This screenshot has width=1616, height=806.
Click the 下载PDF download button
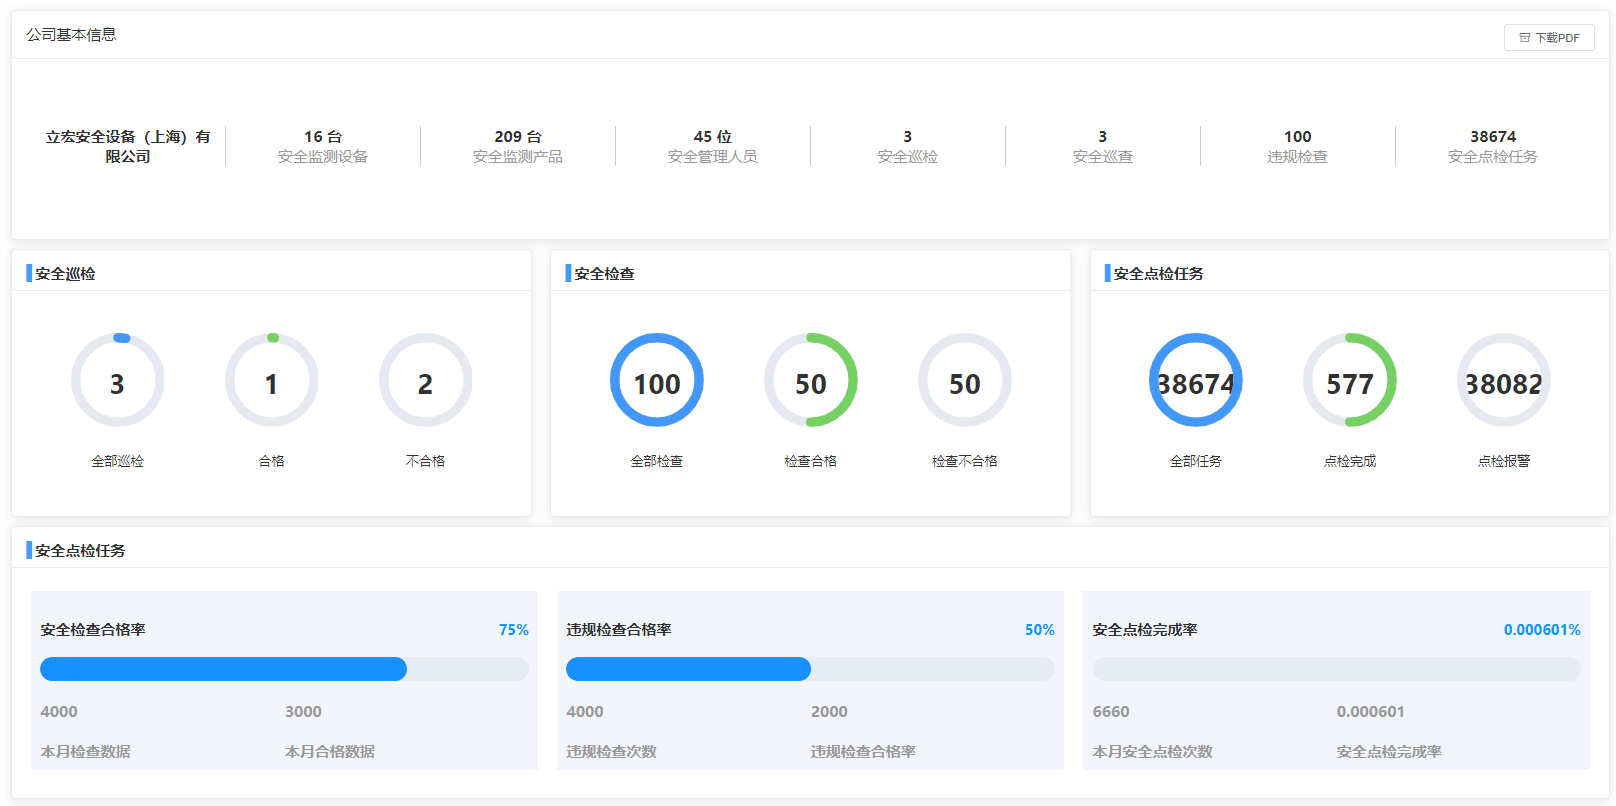point(1549,38)
